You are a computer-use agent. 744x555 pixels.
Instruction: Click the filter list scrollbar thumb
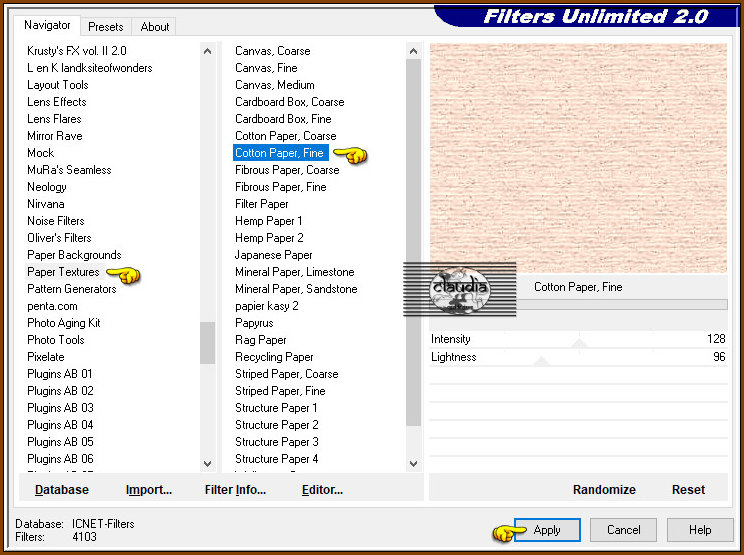pyautogui.click(x=413, y=242)
